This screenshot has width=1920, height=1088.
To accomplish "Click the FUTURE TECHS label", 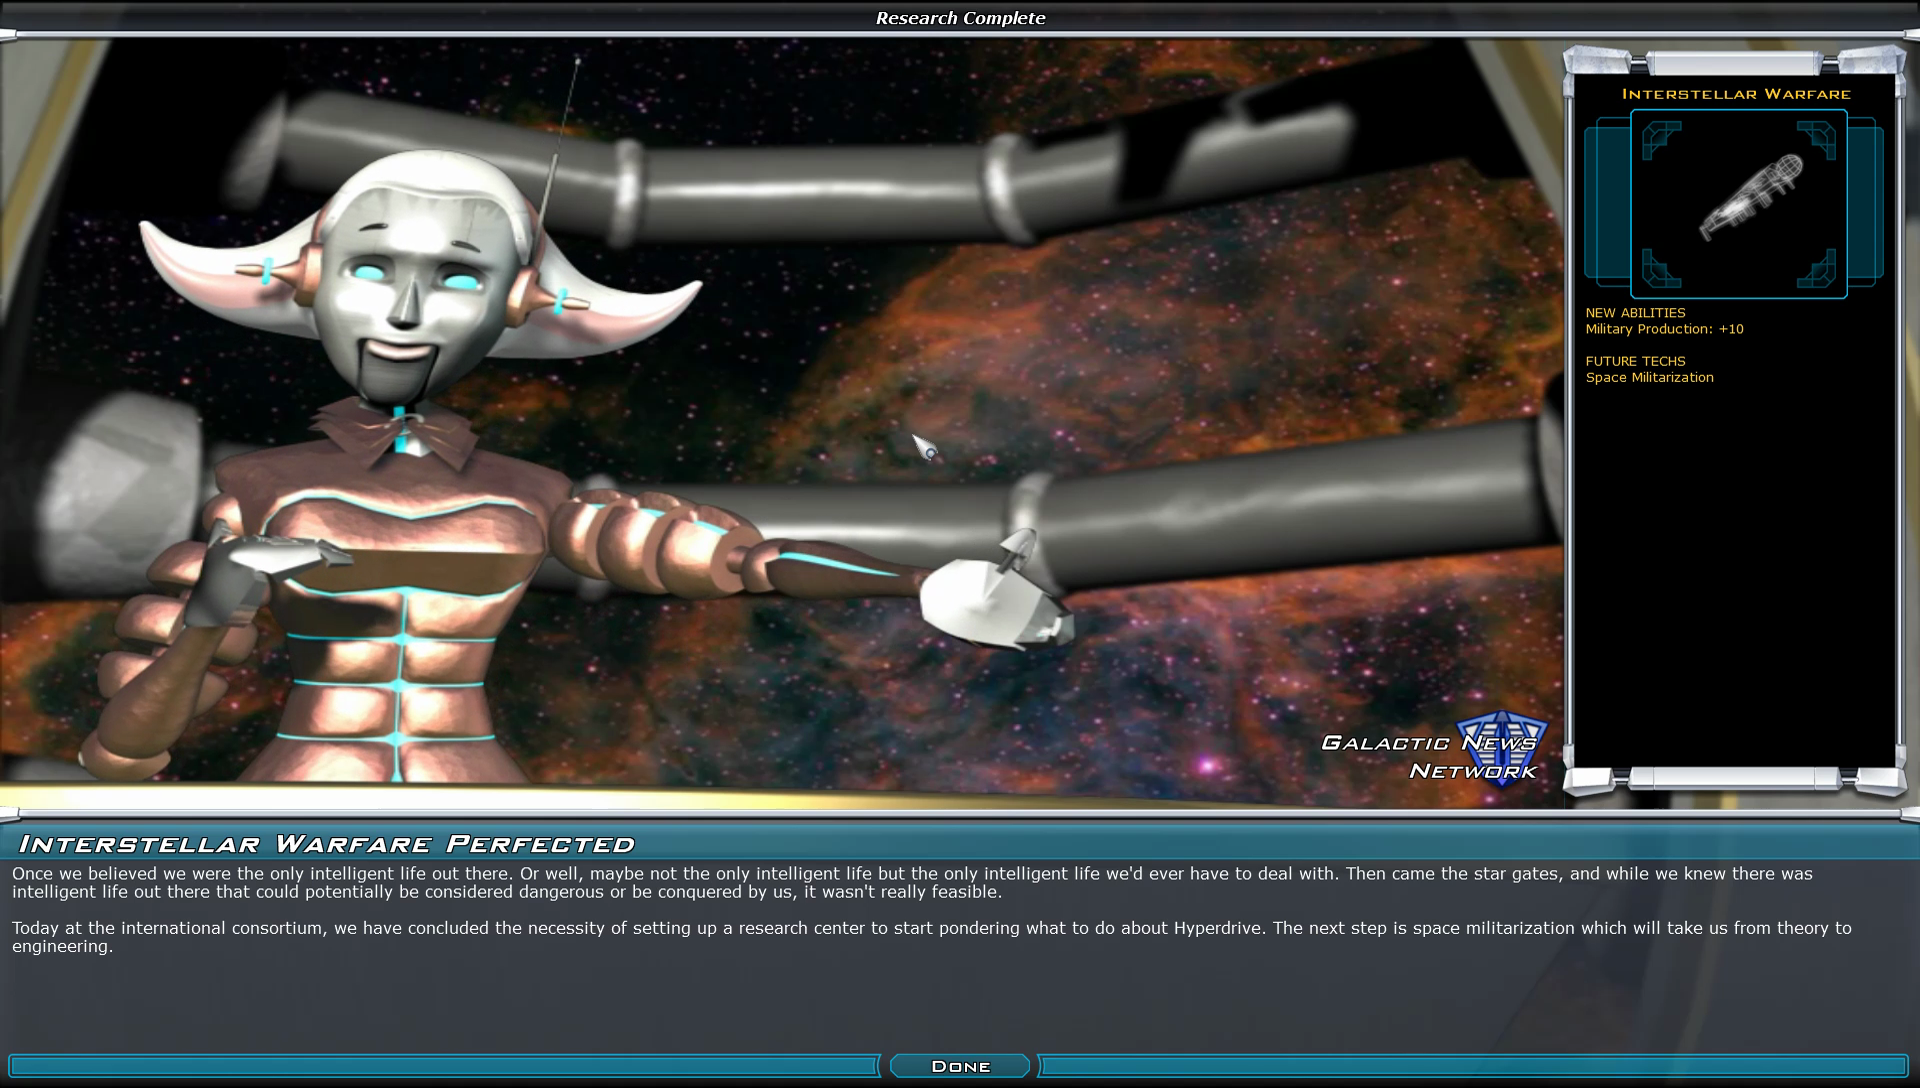I will click(x=1635, y=361).
